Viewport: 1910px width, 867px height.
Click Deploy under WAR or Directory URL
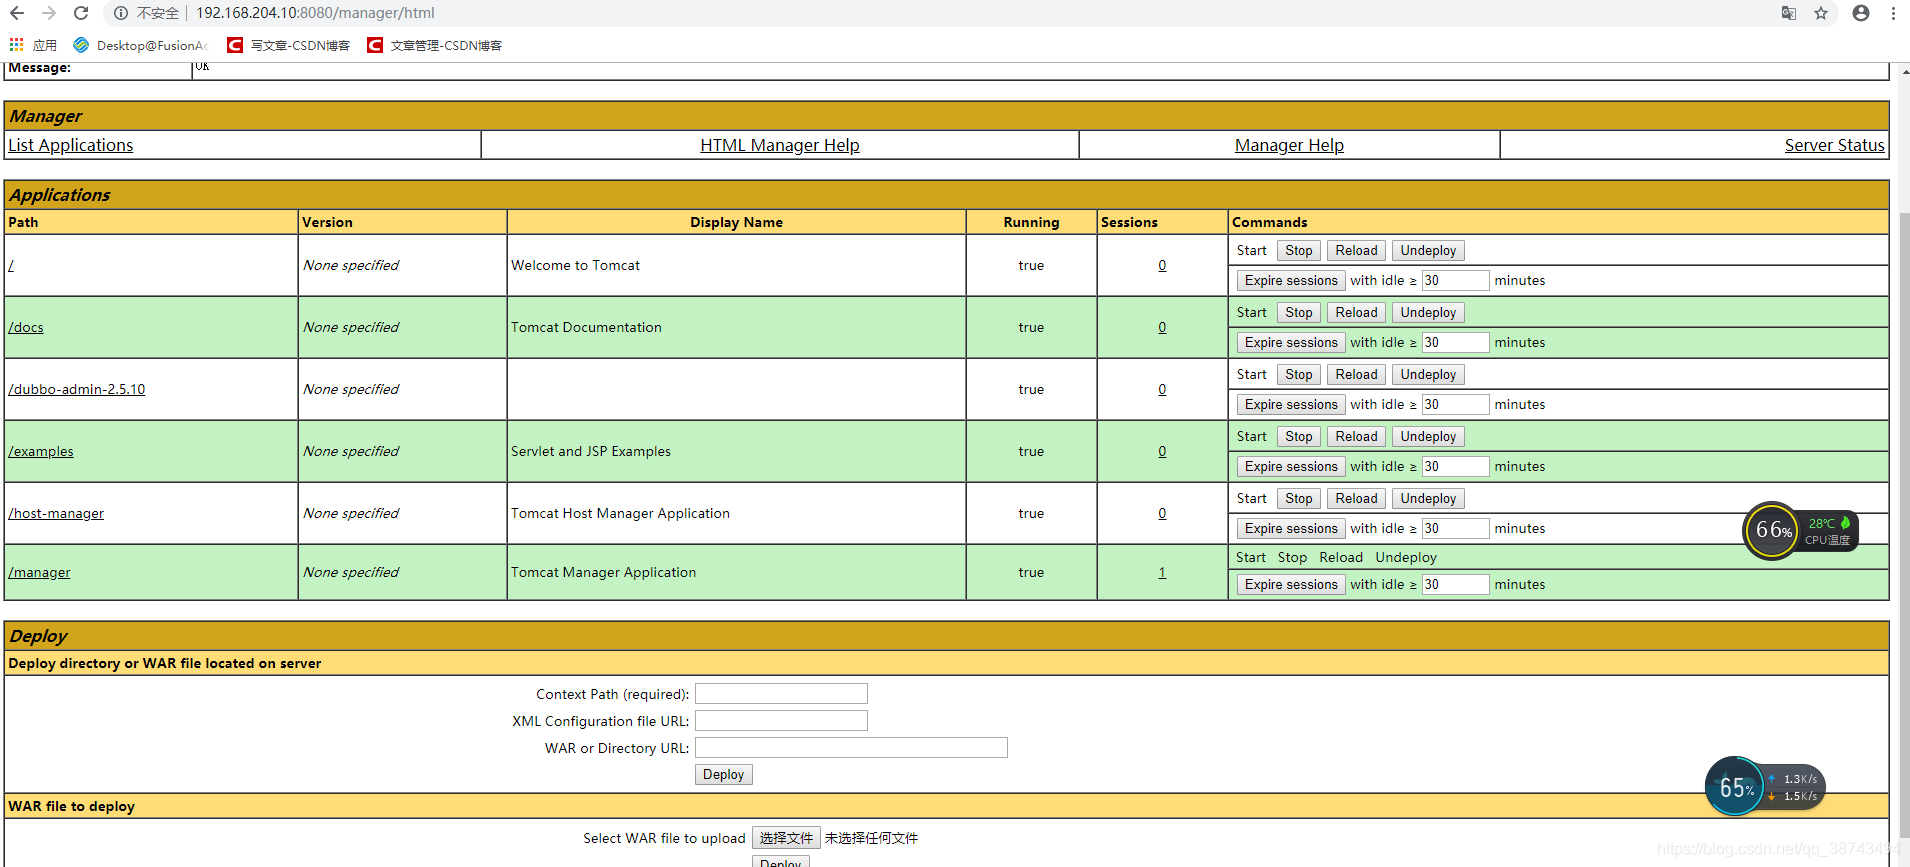[723, 775]
